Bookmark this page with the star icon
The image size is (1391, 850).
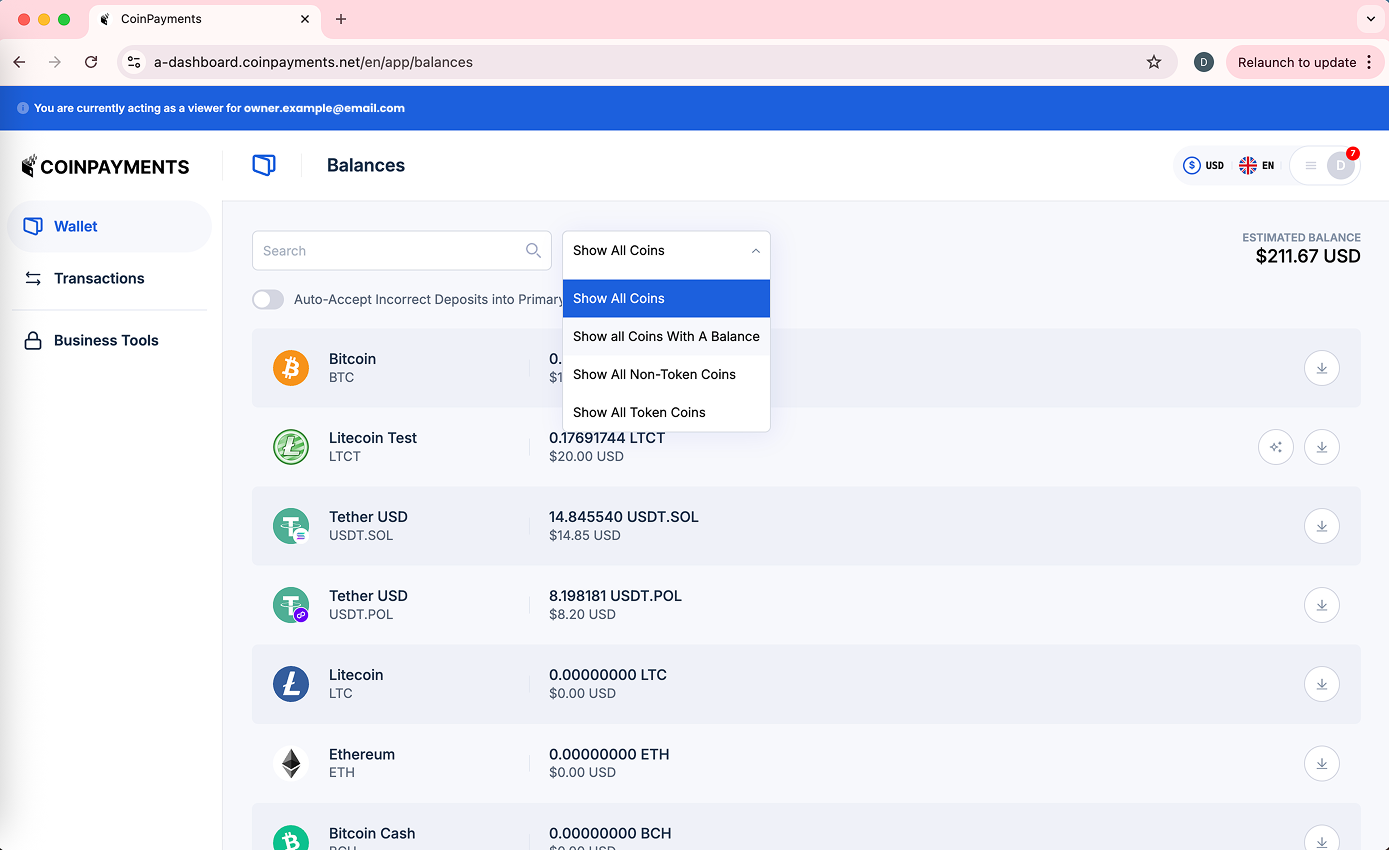pos(1153,62)
